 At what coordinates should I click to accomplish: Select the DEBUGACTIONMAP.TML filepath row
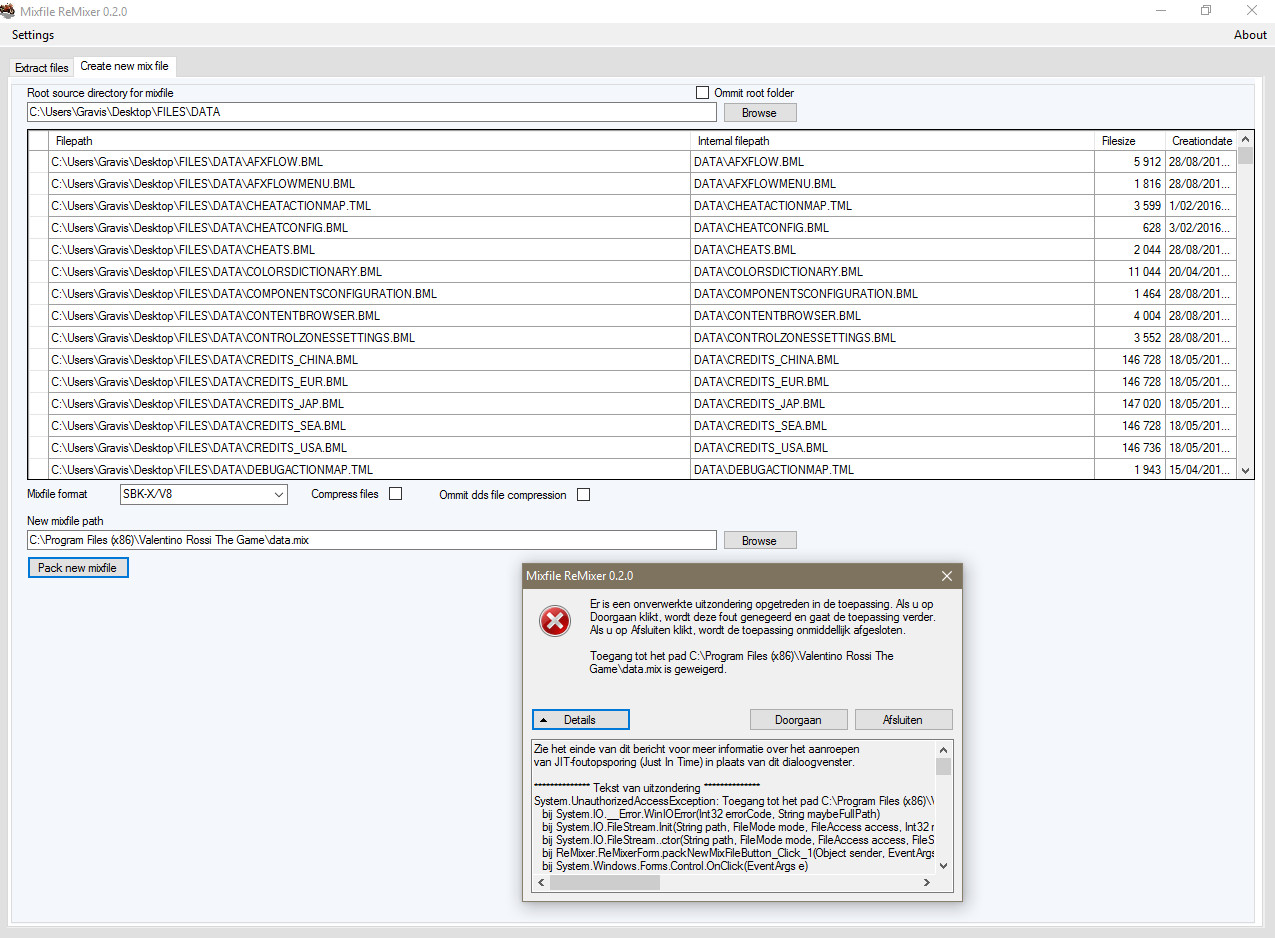tap(370, 469)
